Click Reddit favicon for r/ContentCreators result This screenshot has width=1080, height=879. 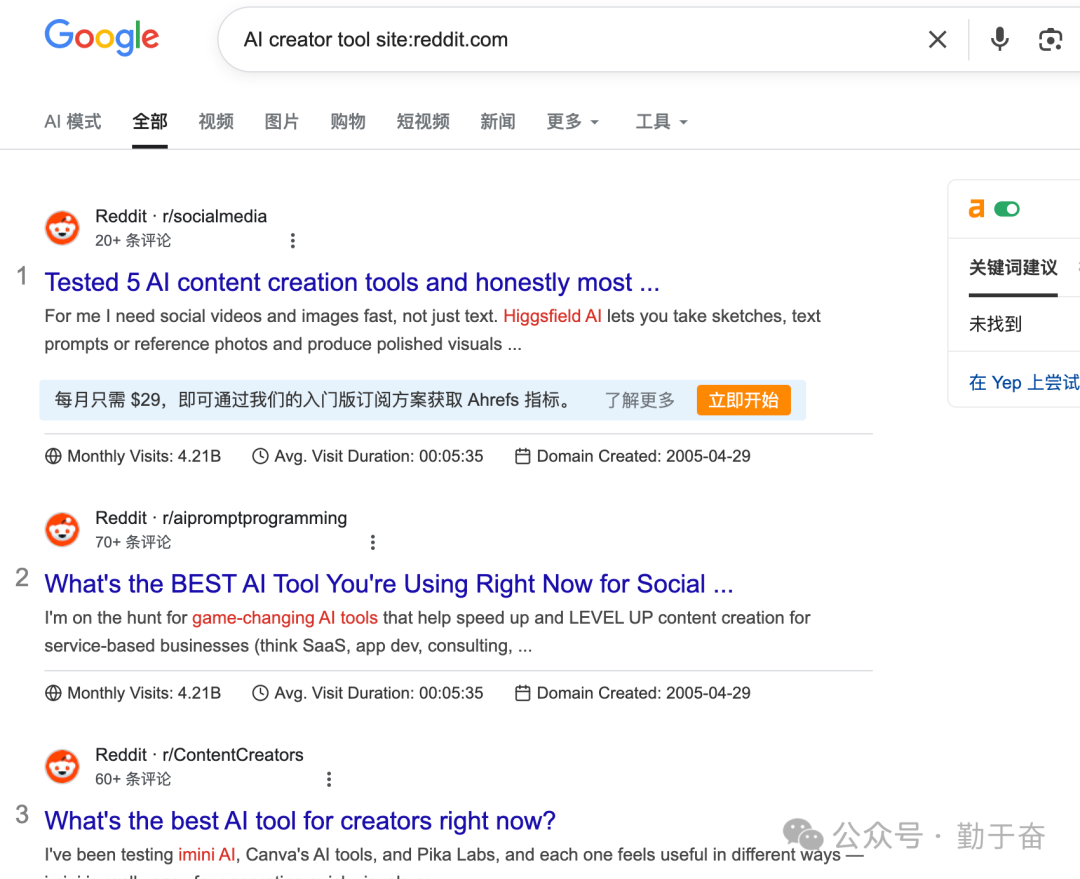click(x=62, y=767)
